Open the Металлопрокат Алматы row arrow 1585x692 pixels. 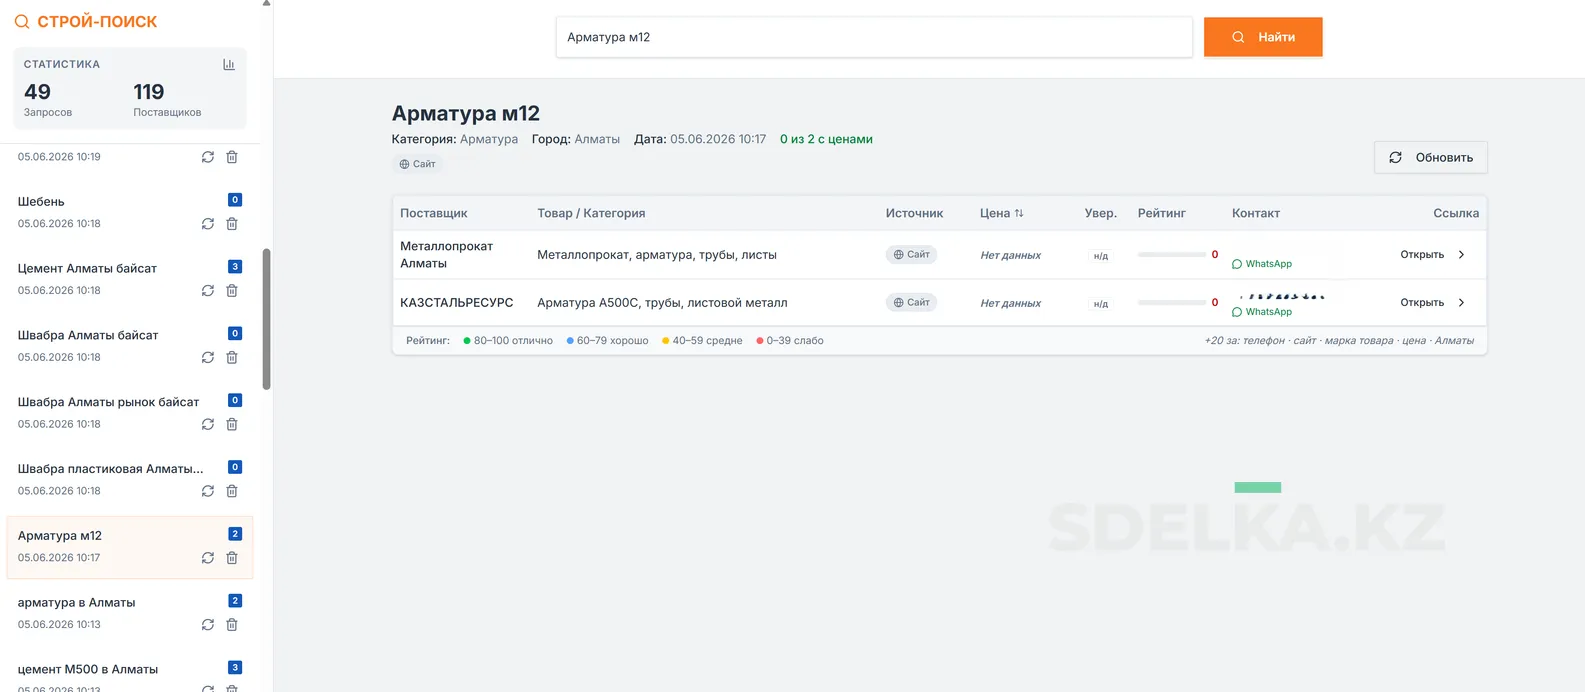(1461, 255)
